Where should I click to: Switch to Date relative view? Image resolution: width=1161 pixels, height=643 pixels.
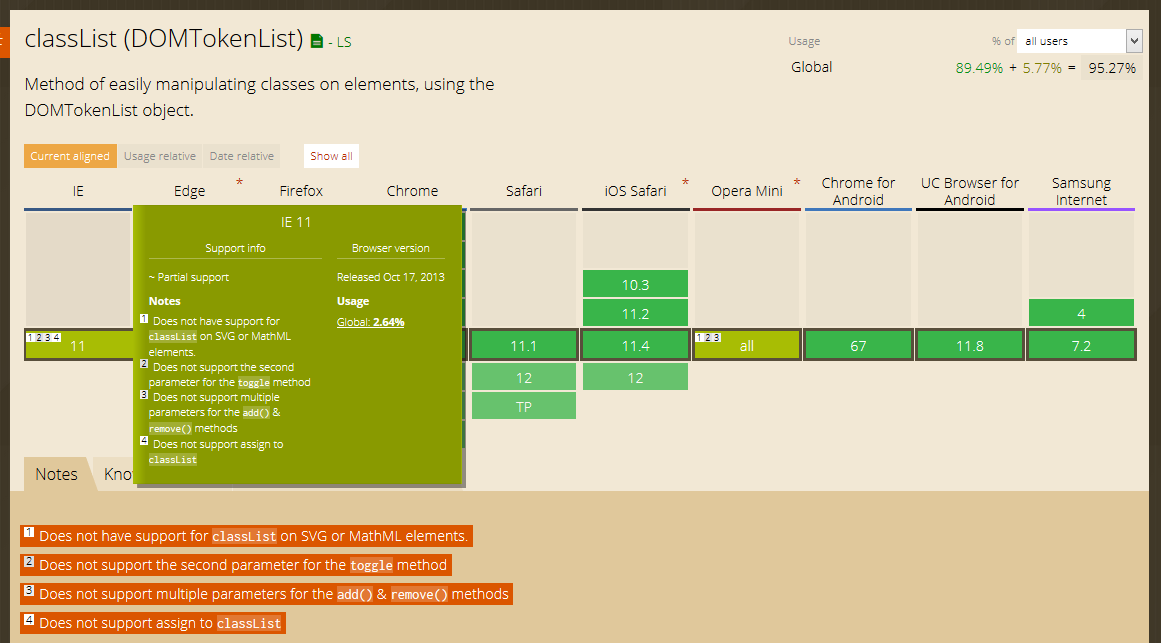(x=241, y=156)
